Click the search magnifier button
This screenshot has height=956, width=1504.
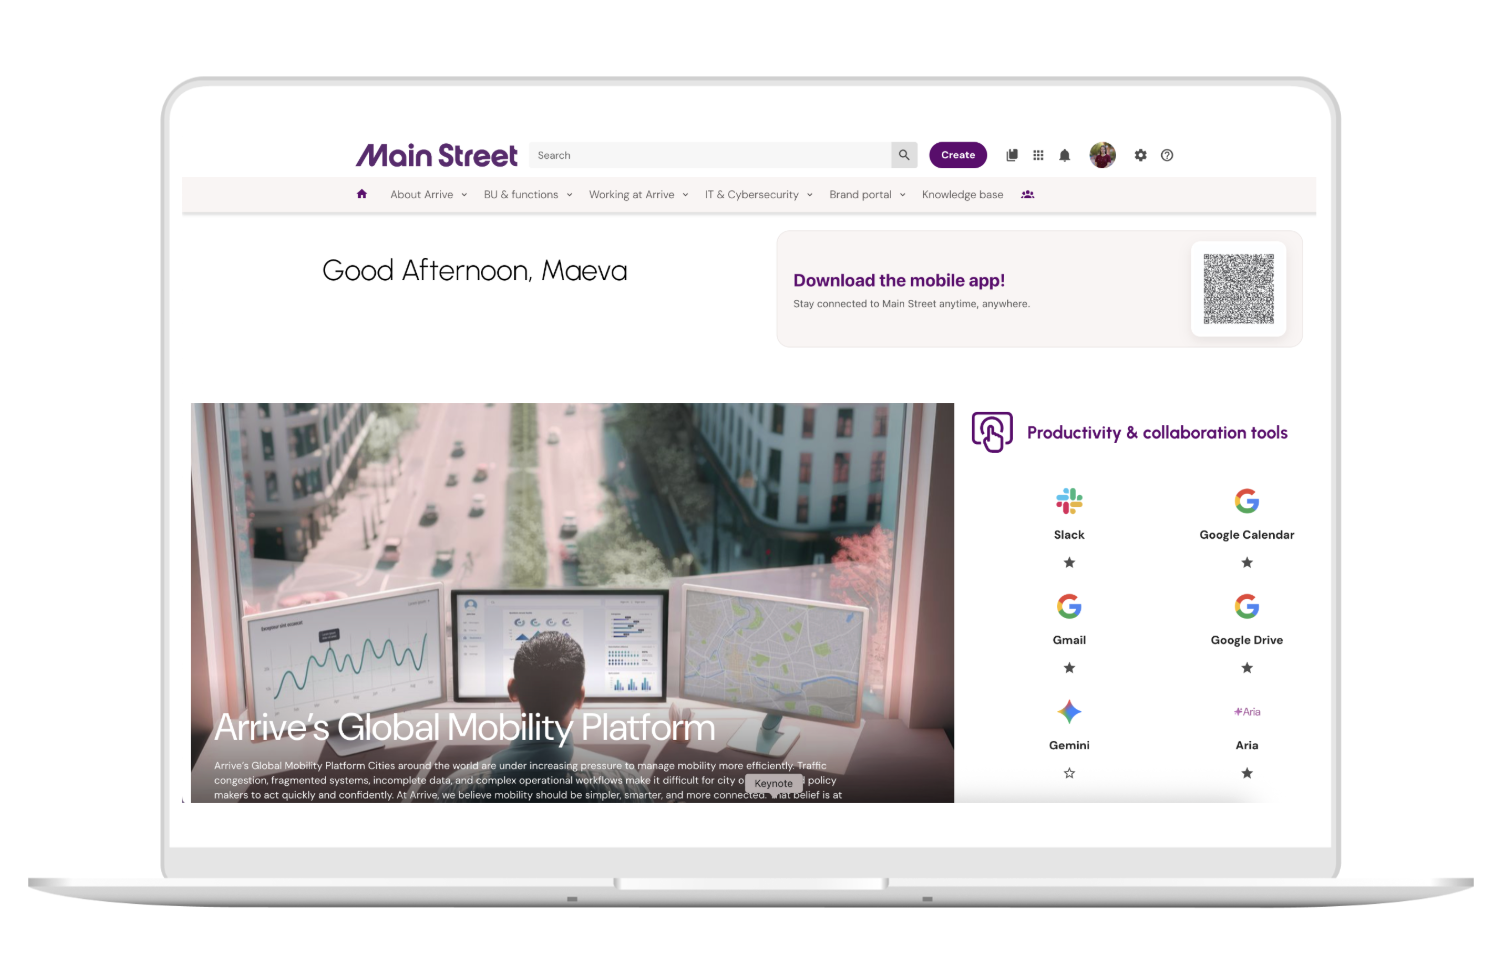tap(904, 155)
